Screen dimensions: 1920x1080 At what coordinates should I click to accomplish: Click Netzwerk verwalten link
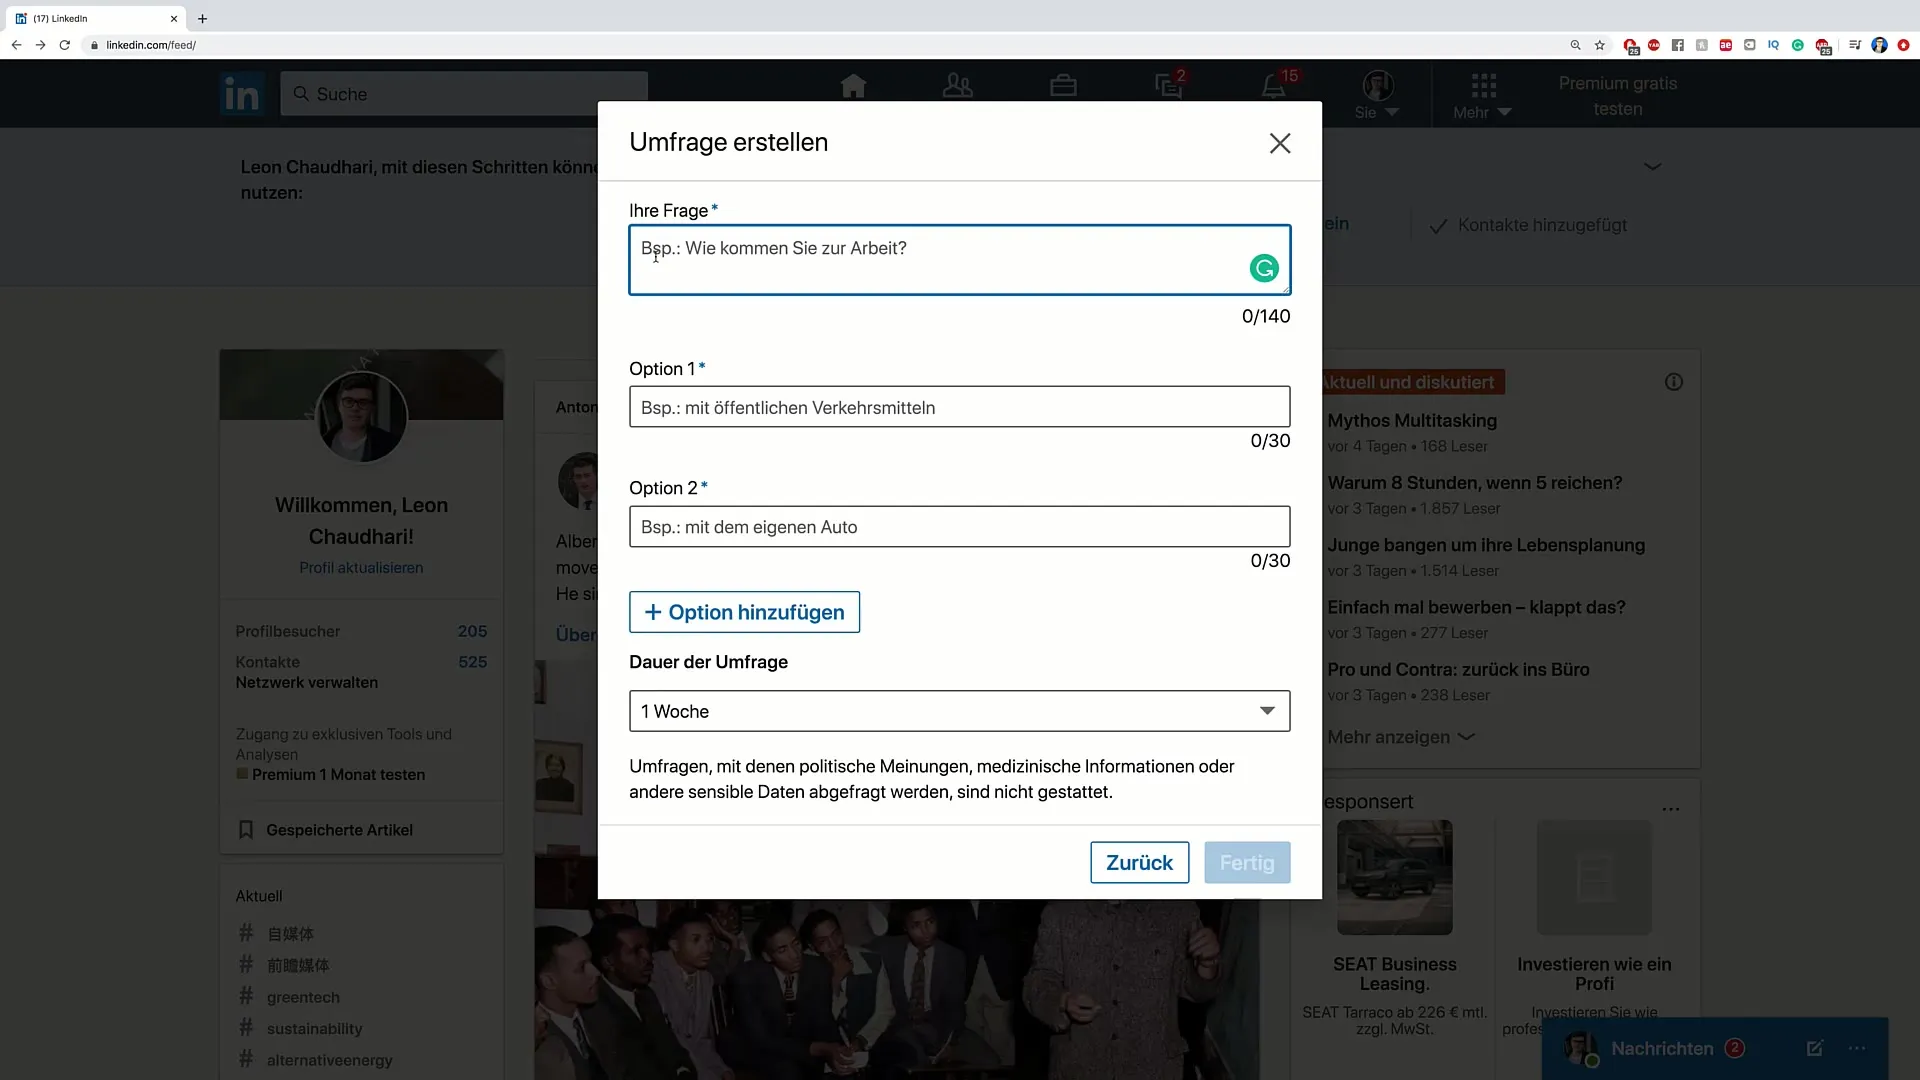click(307, 683)
